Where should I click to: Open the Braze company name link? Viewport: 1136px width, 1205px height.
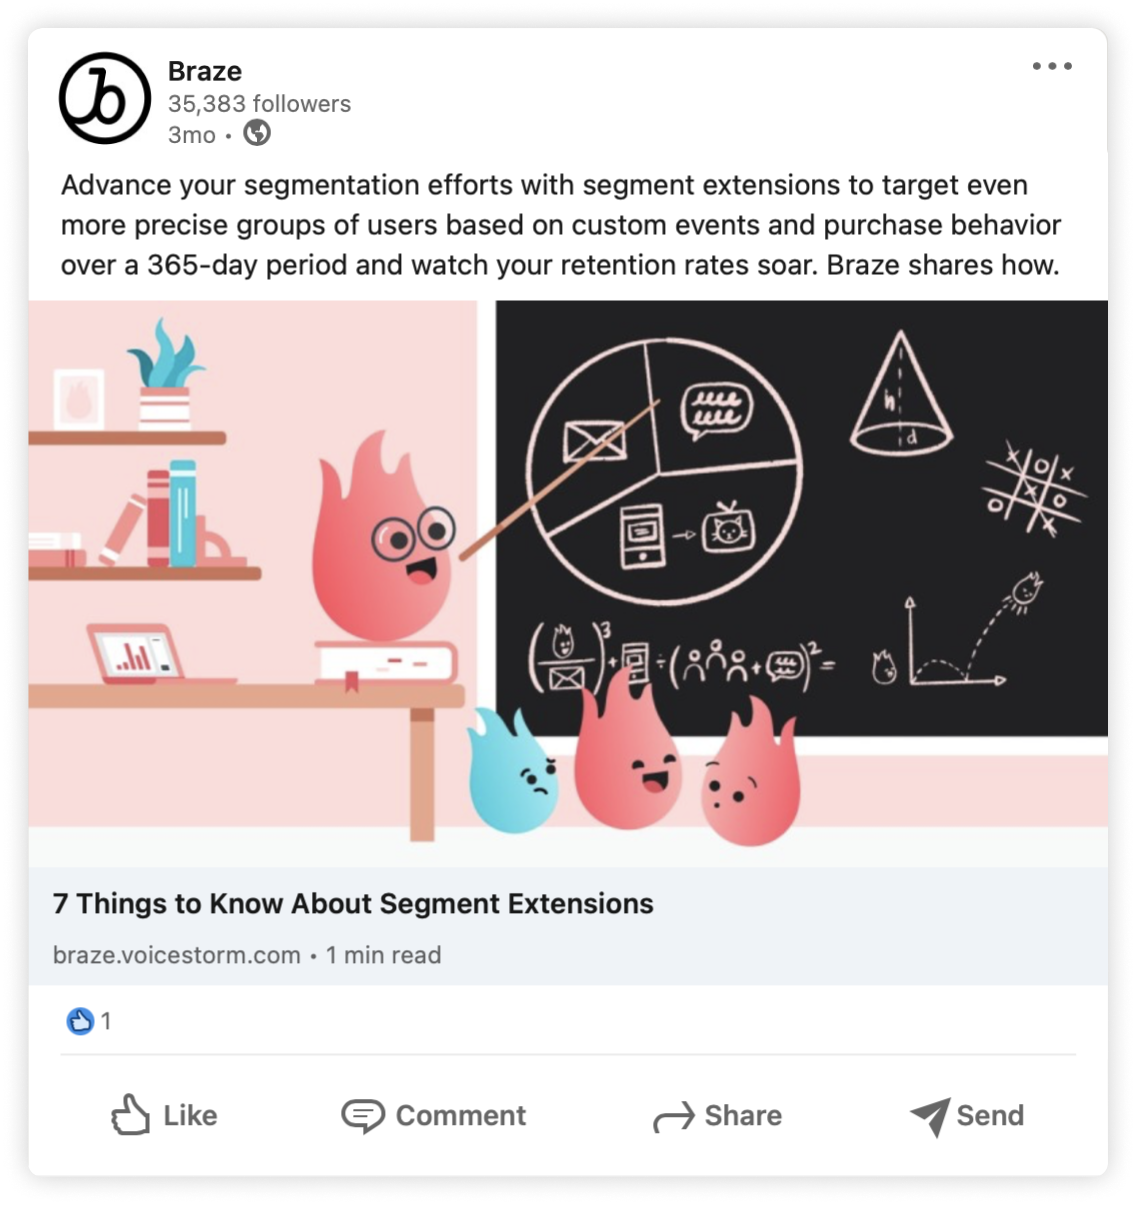click(x=205, y=71)
